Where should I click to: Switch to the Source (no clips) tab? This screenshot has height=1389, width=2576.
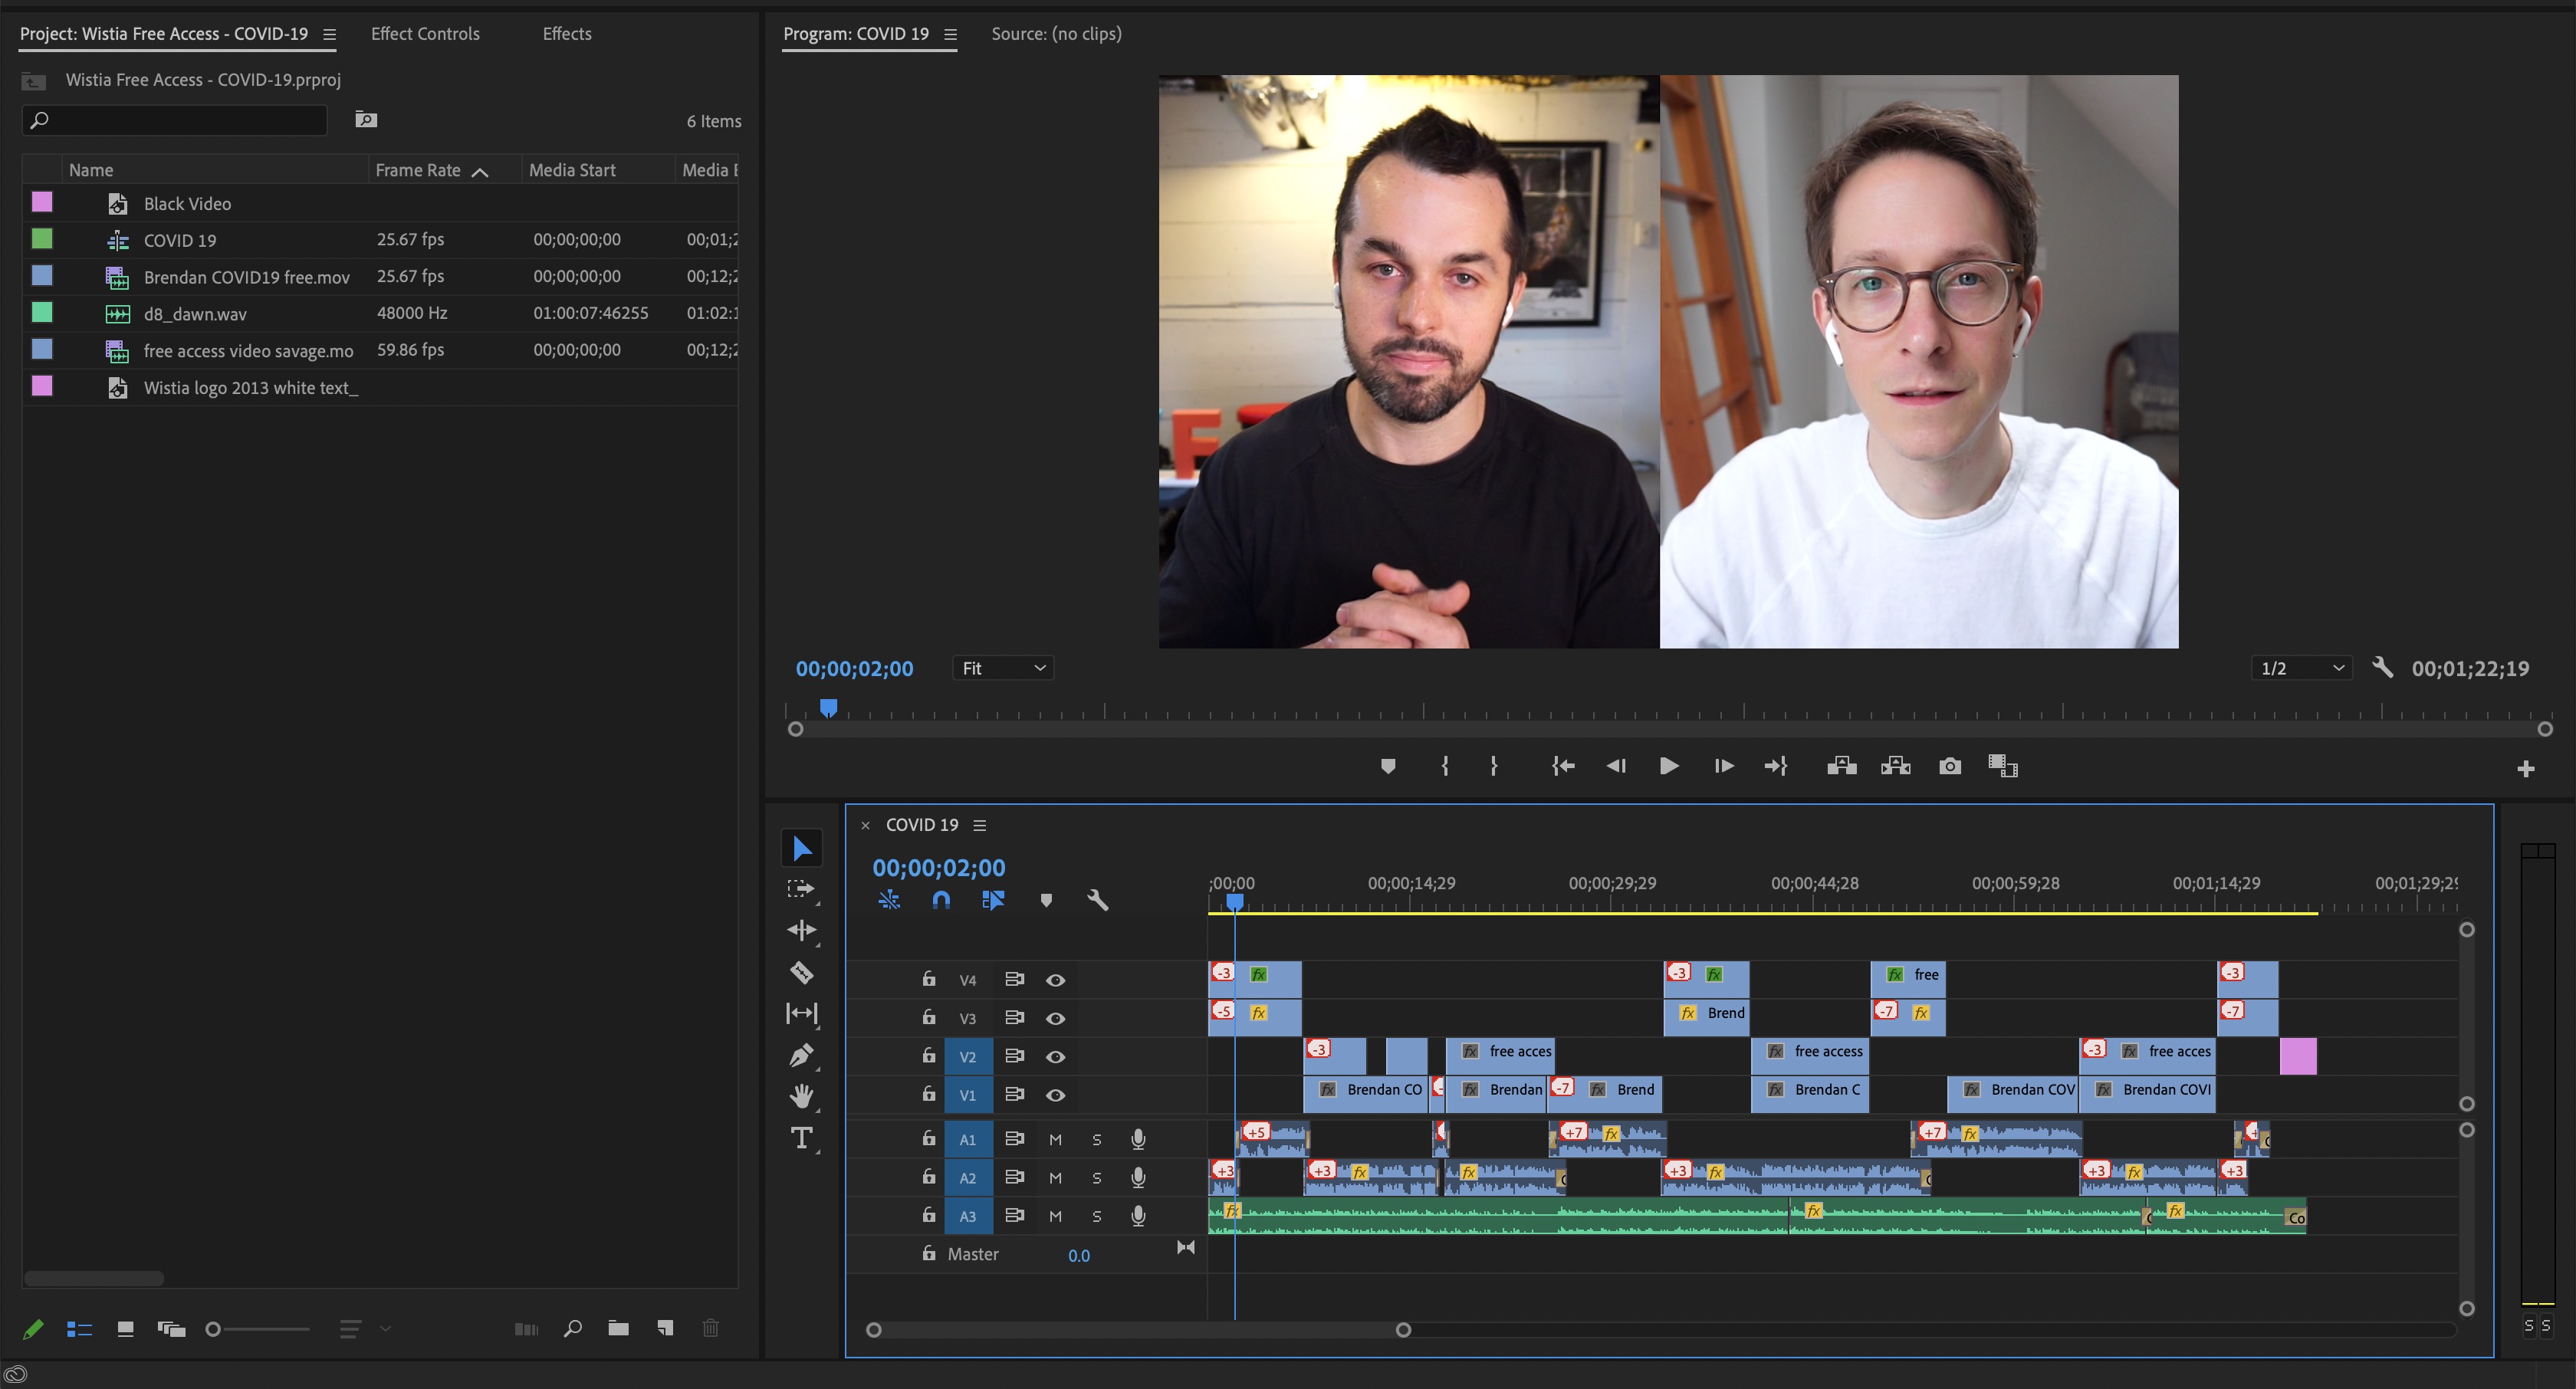tap(1056, 34)
